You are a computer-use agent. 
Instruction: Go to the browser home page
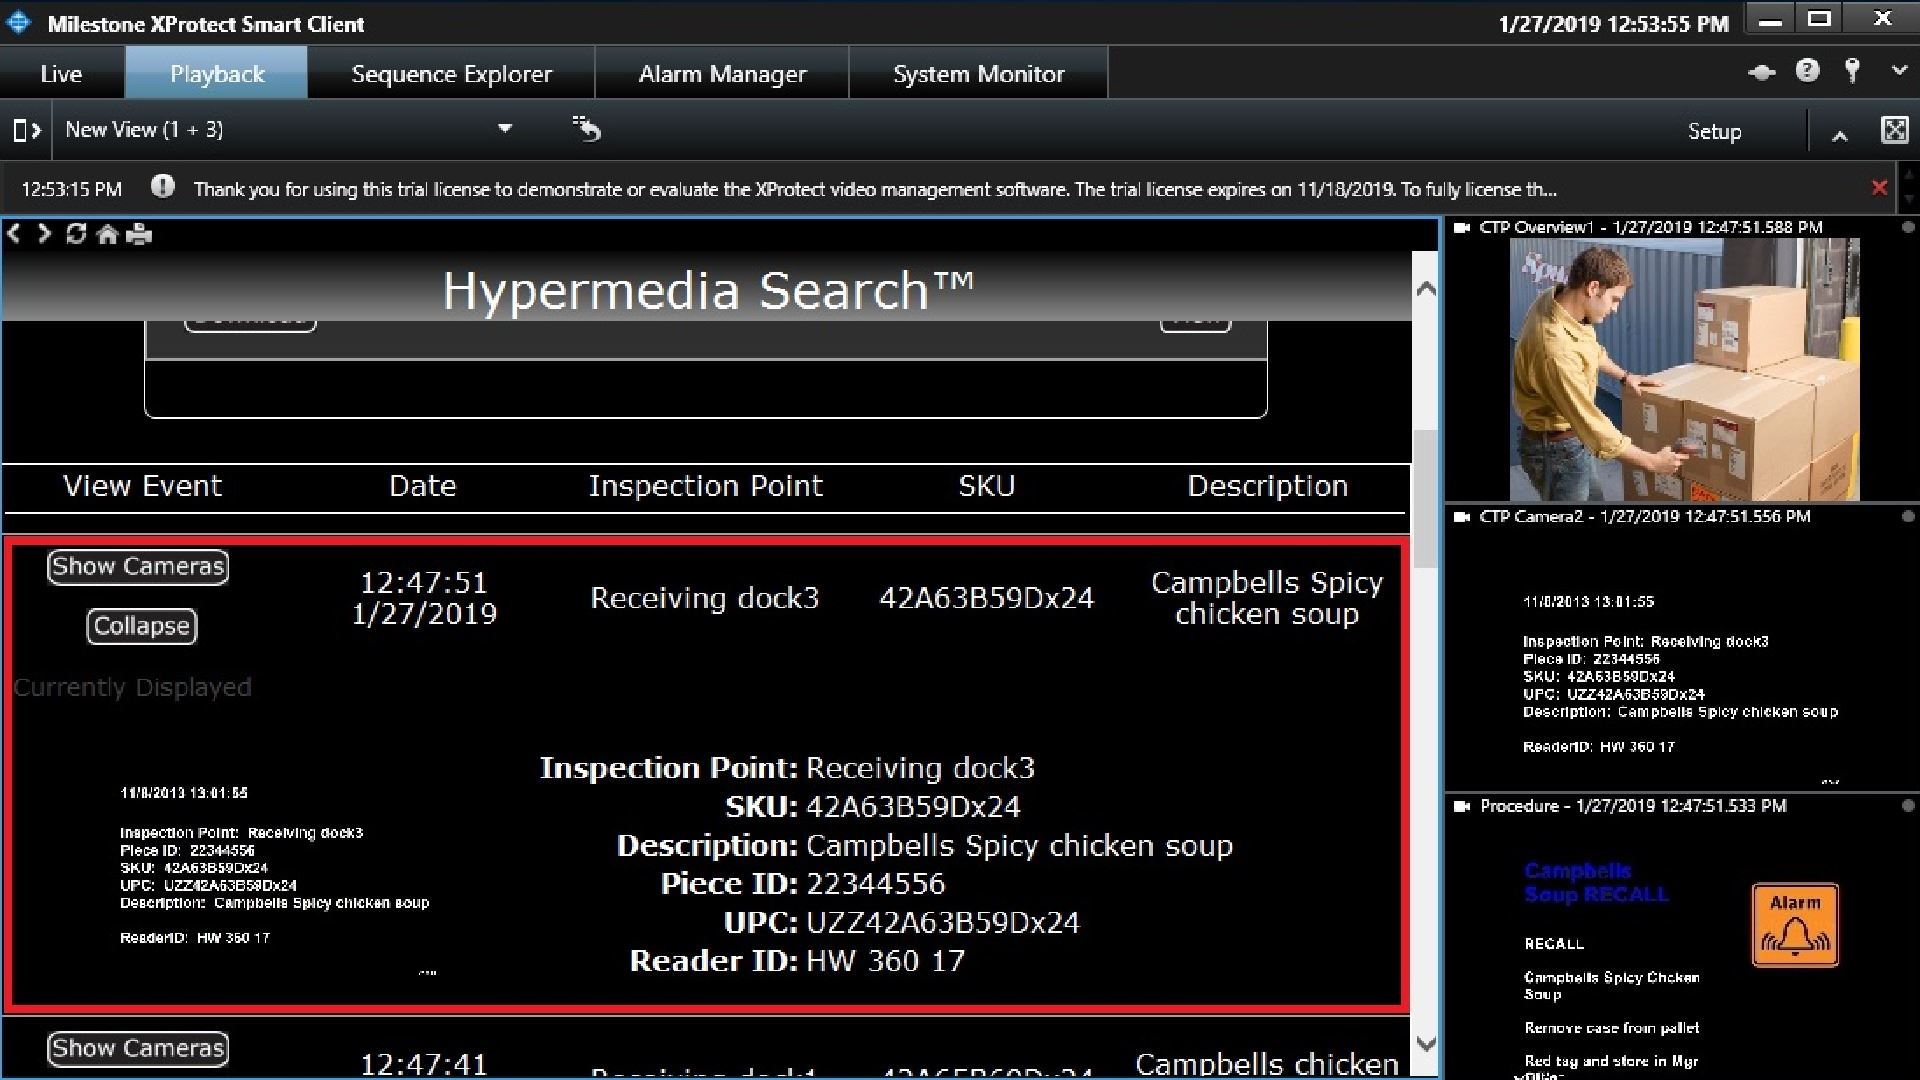(107, 234)
